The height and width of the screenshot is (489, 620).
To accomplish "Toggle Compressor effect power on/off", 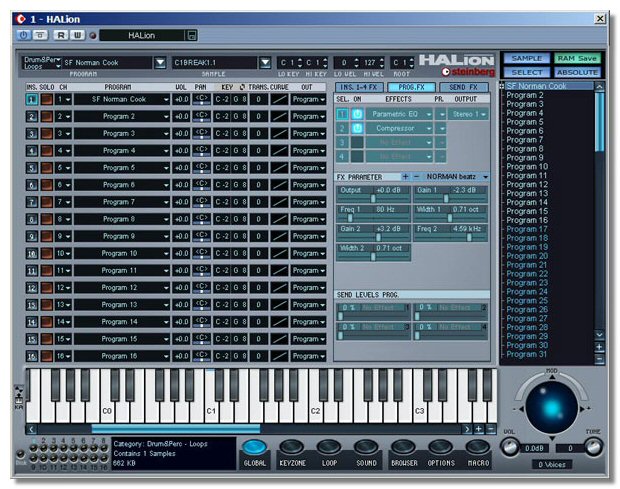I will pyautogui.click(x=357, y=128).
